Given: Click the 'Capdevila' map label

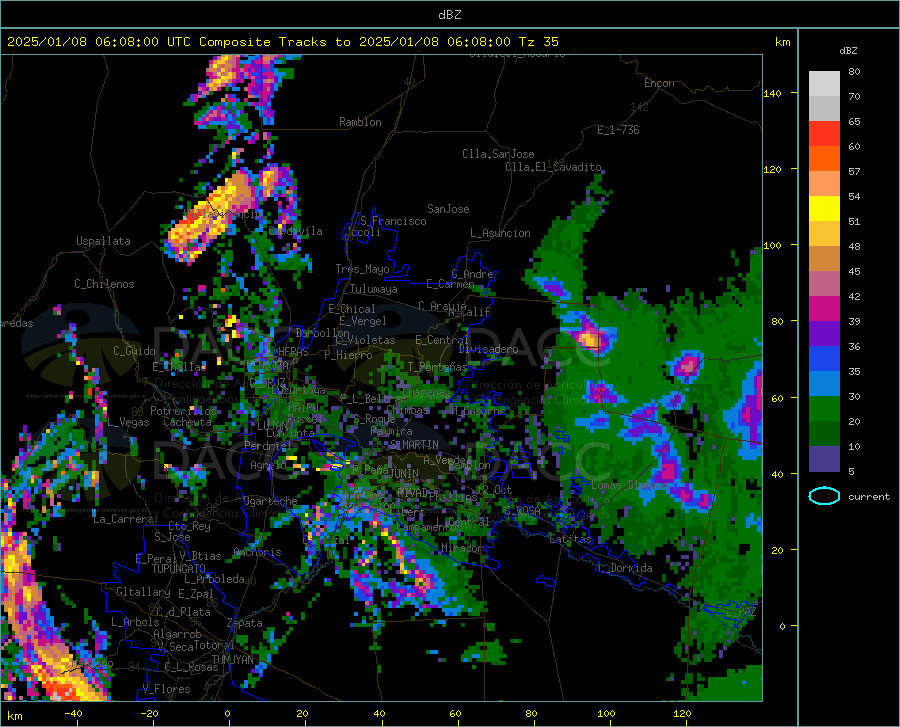Looking at the screenshot, I should coord(296,231).
